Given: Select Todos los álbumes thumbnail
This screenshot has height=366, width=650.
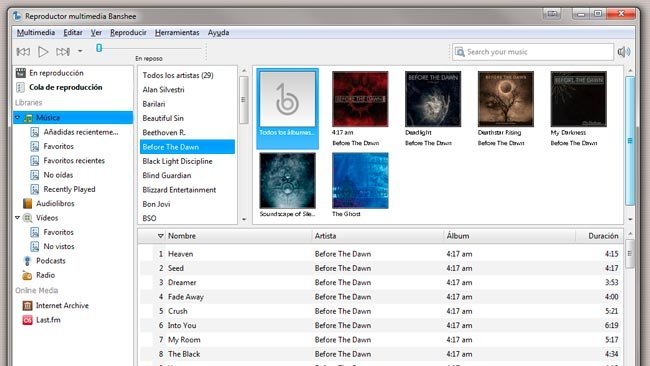Looking at the screenshot, I should [287, 99].
